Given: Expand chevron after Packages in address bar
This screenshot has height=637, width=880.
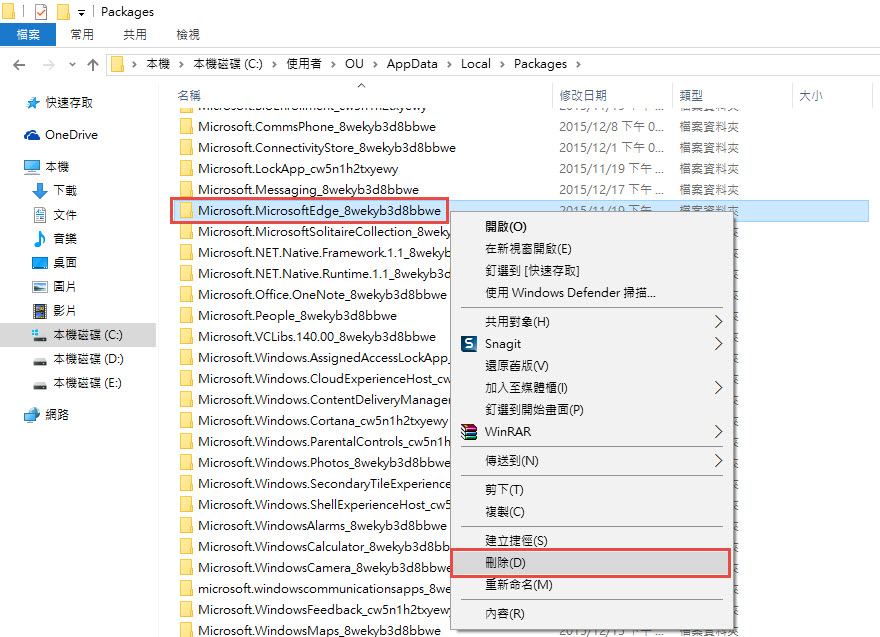Looking at the screenshot, I should click(x=579, y=65).
